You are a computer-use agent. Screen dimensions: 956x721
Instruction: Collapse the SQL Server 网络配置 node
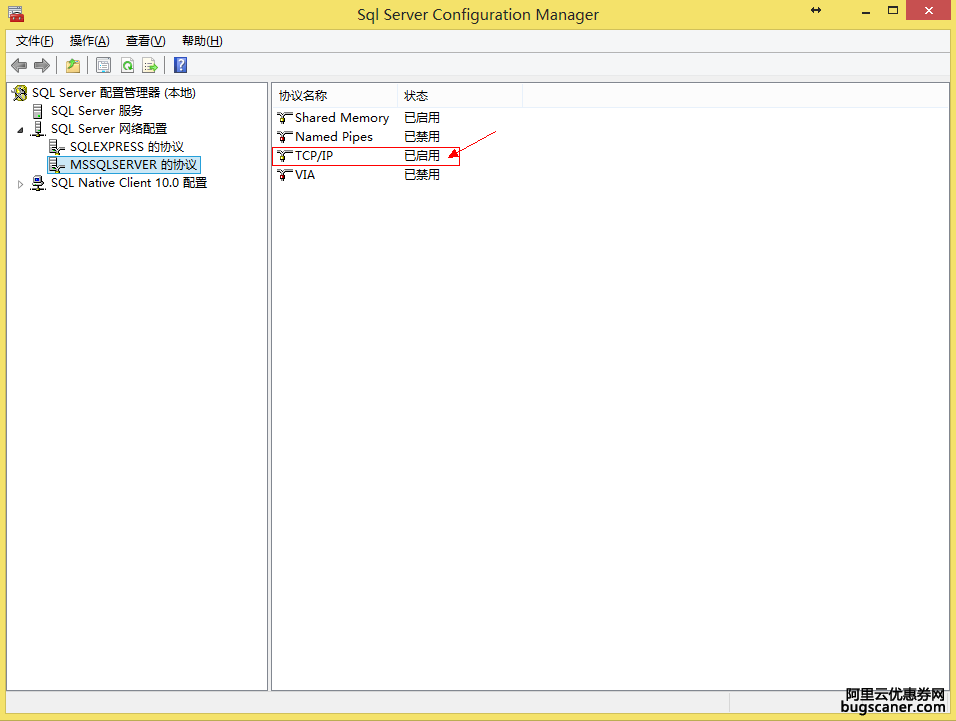[x=20, y=129]
